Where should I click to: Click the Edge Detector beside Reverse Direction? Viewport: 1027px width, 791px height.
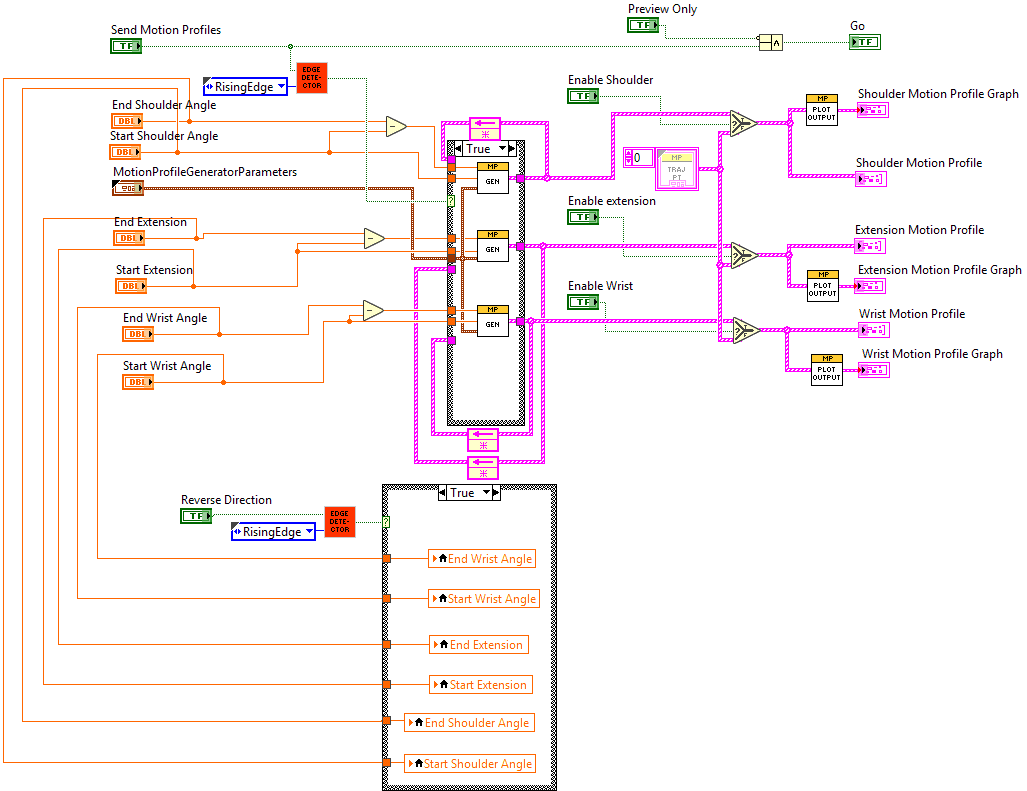point(339,520)
